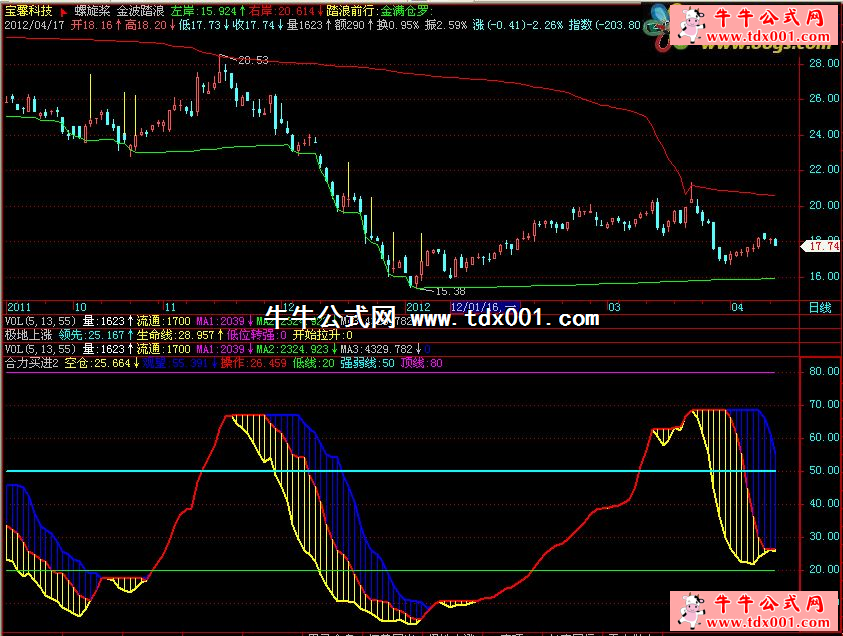This screenshot has height=636, width=843.
Task: Click the www.tdx001.com center watermark link
Action: click(504, 319)
